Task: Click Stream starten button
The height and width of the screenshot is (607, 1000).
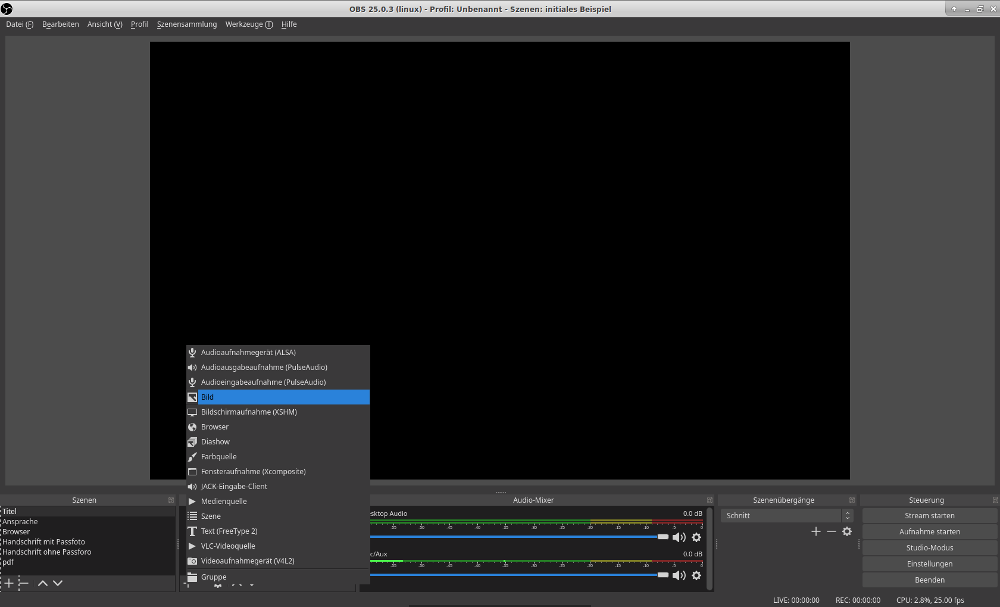Action: tap(929, 515)
